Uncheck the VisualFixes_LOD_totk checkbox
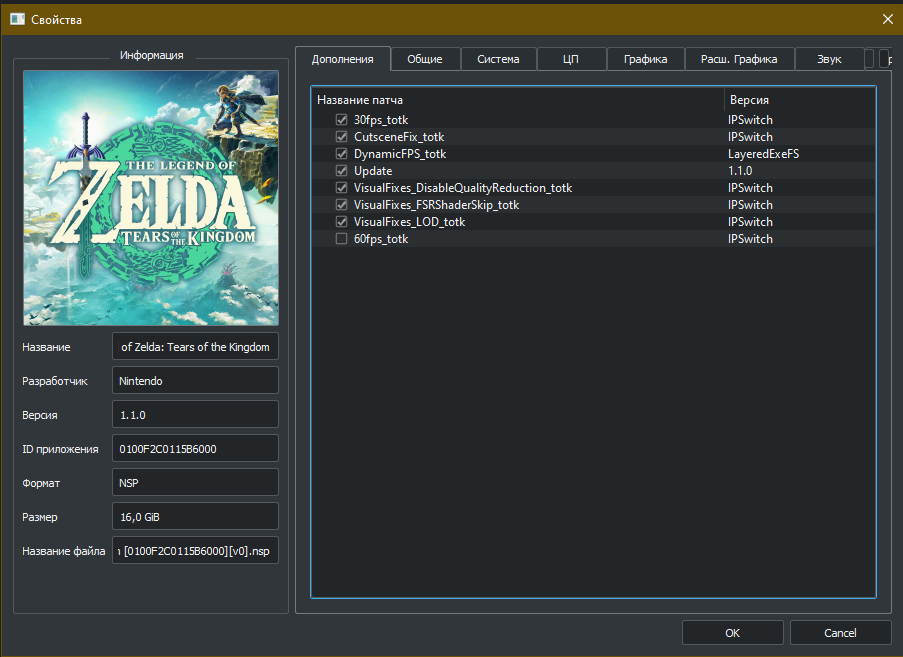Image resolution: width=903 pixels, height=657 pixels. pyautogui.click(x=342, y=222)
